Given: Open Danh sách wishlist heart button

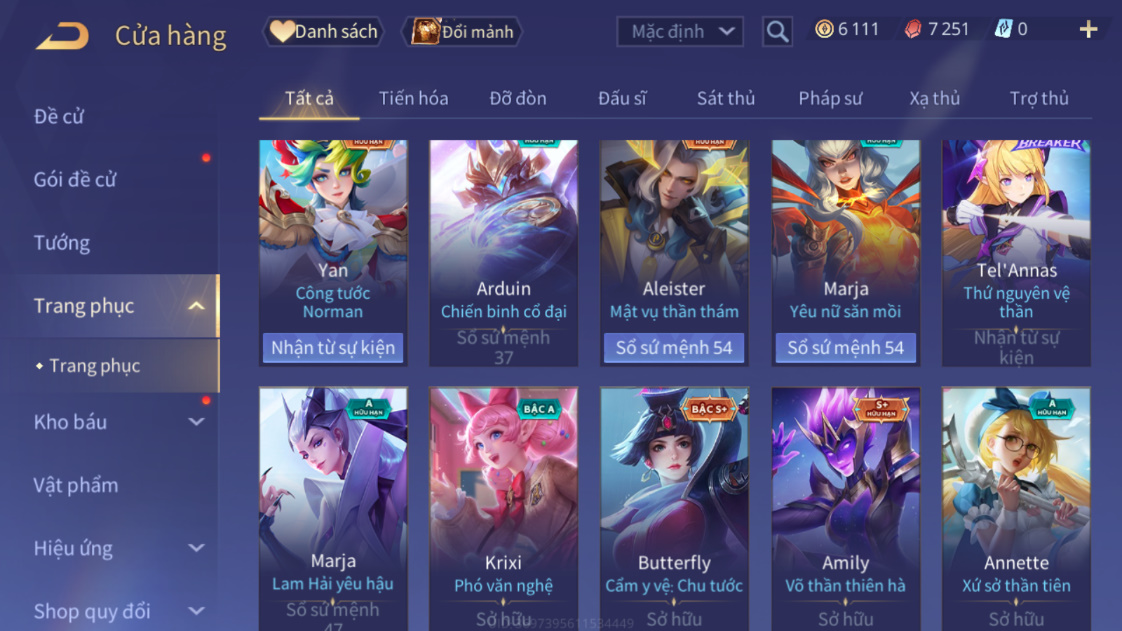Looking at the screenshot, I should click(323, 31).
